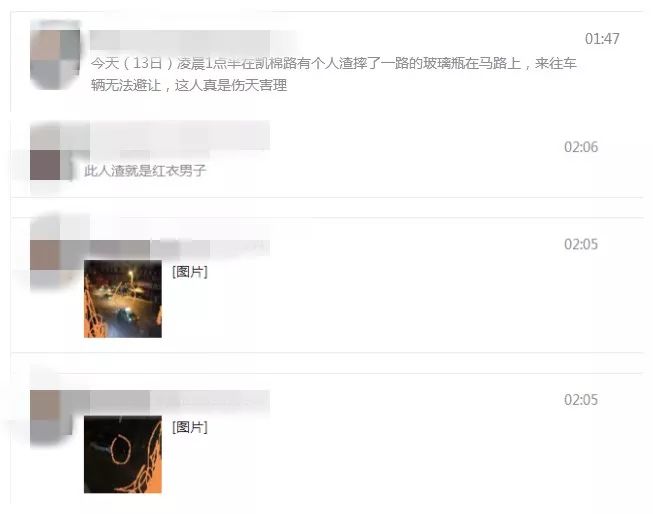
Task: Click the last 02:05 timestamp
Action: (x=581, y=400)
